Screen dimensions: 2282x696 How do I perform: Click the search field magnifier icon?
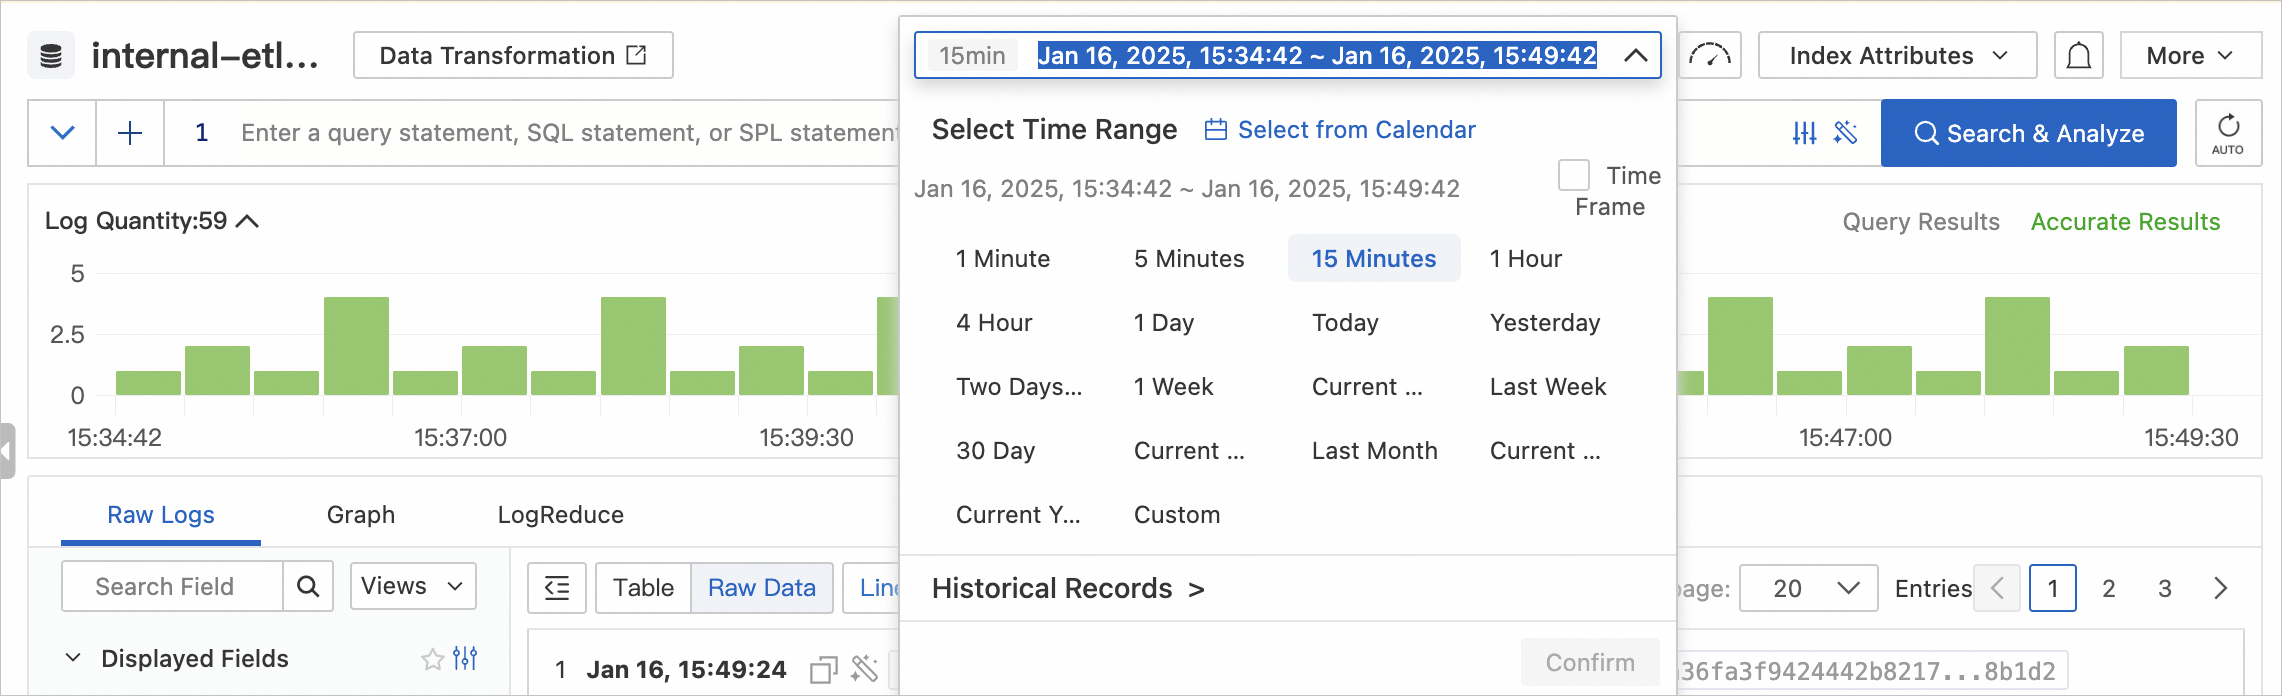click(308, 587)
